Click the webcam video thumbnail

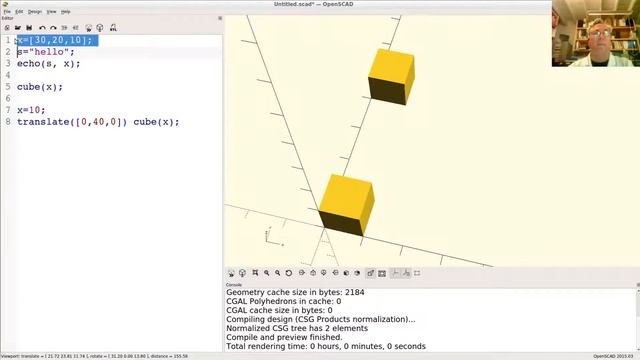tap(596, 33)
